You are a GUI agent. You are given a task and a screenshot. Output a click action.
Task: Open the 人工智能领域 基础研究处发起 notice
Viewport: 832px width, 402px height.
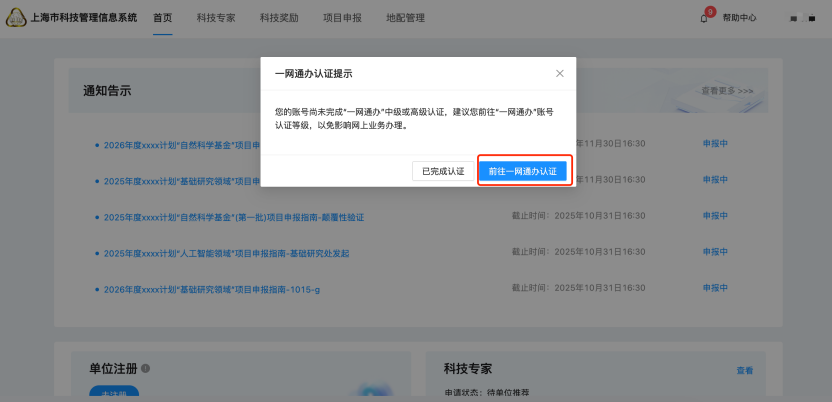pos(226,253)
